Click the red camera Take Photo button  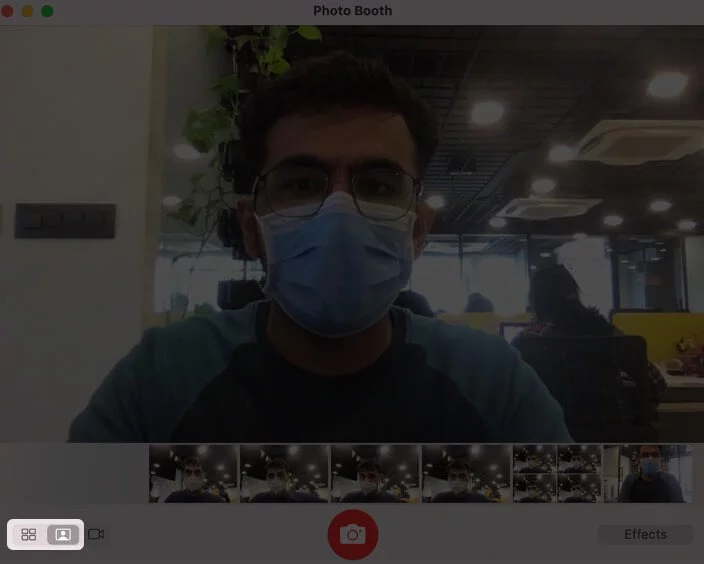click(353, 534)
